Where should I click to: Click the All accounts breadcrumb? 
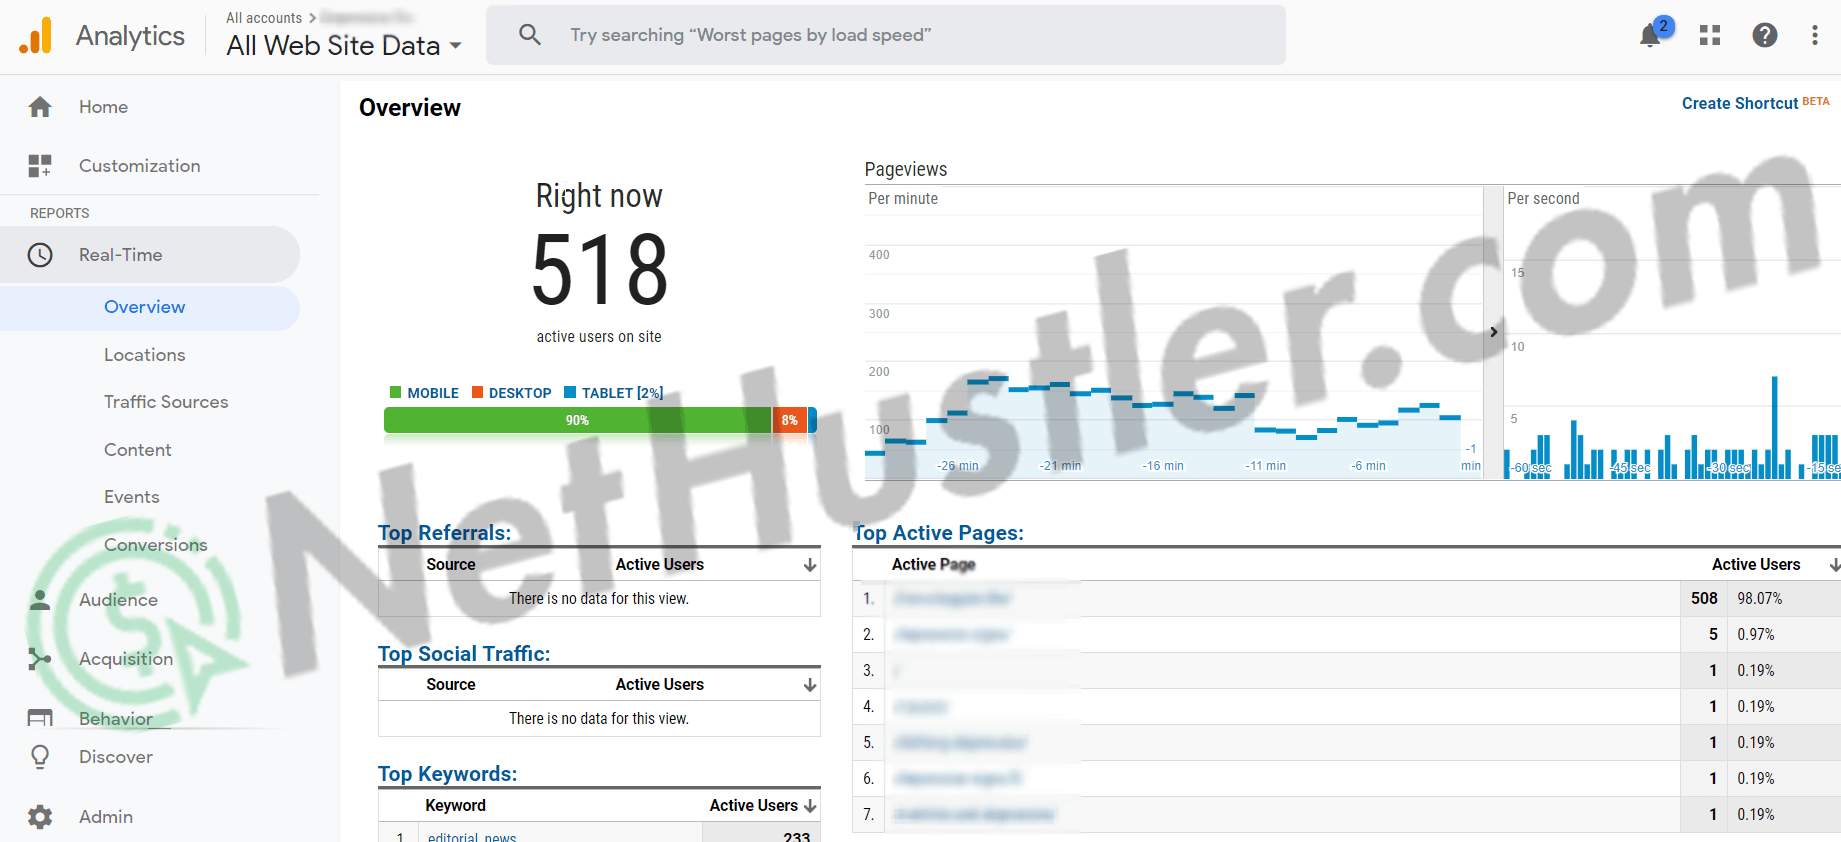point(264,18)
